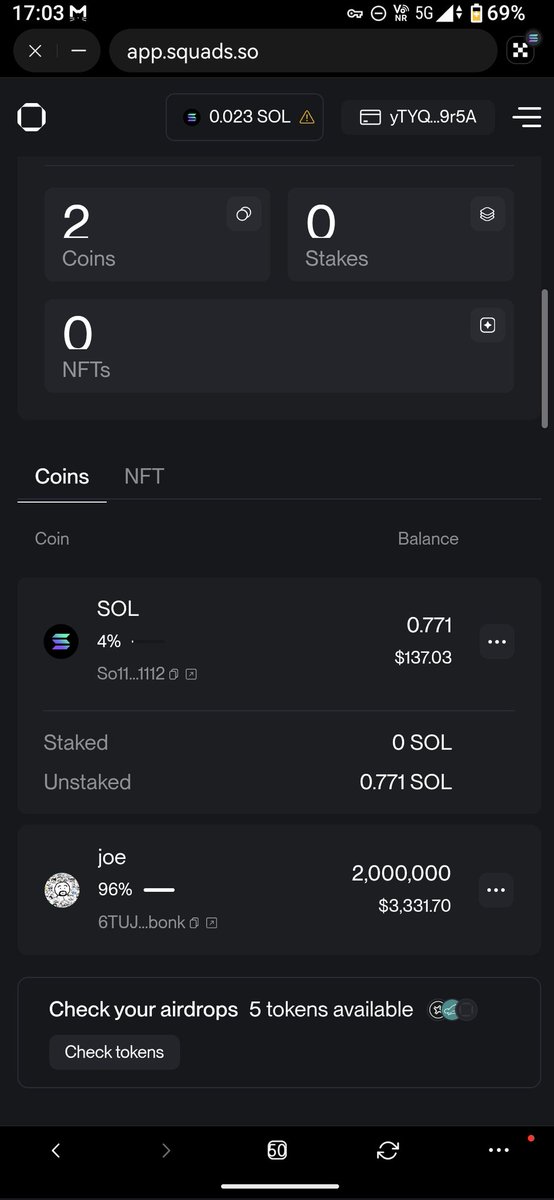
Task: Click the NFTs card sparkle icon
Action: [x=487, y=325]
